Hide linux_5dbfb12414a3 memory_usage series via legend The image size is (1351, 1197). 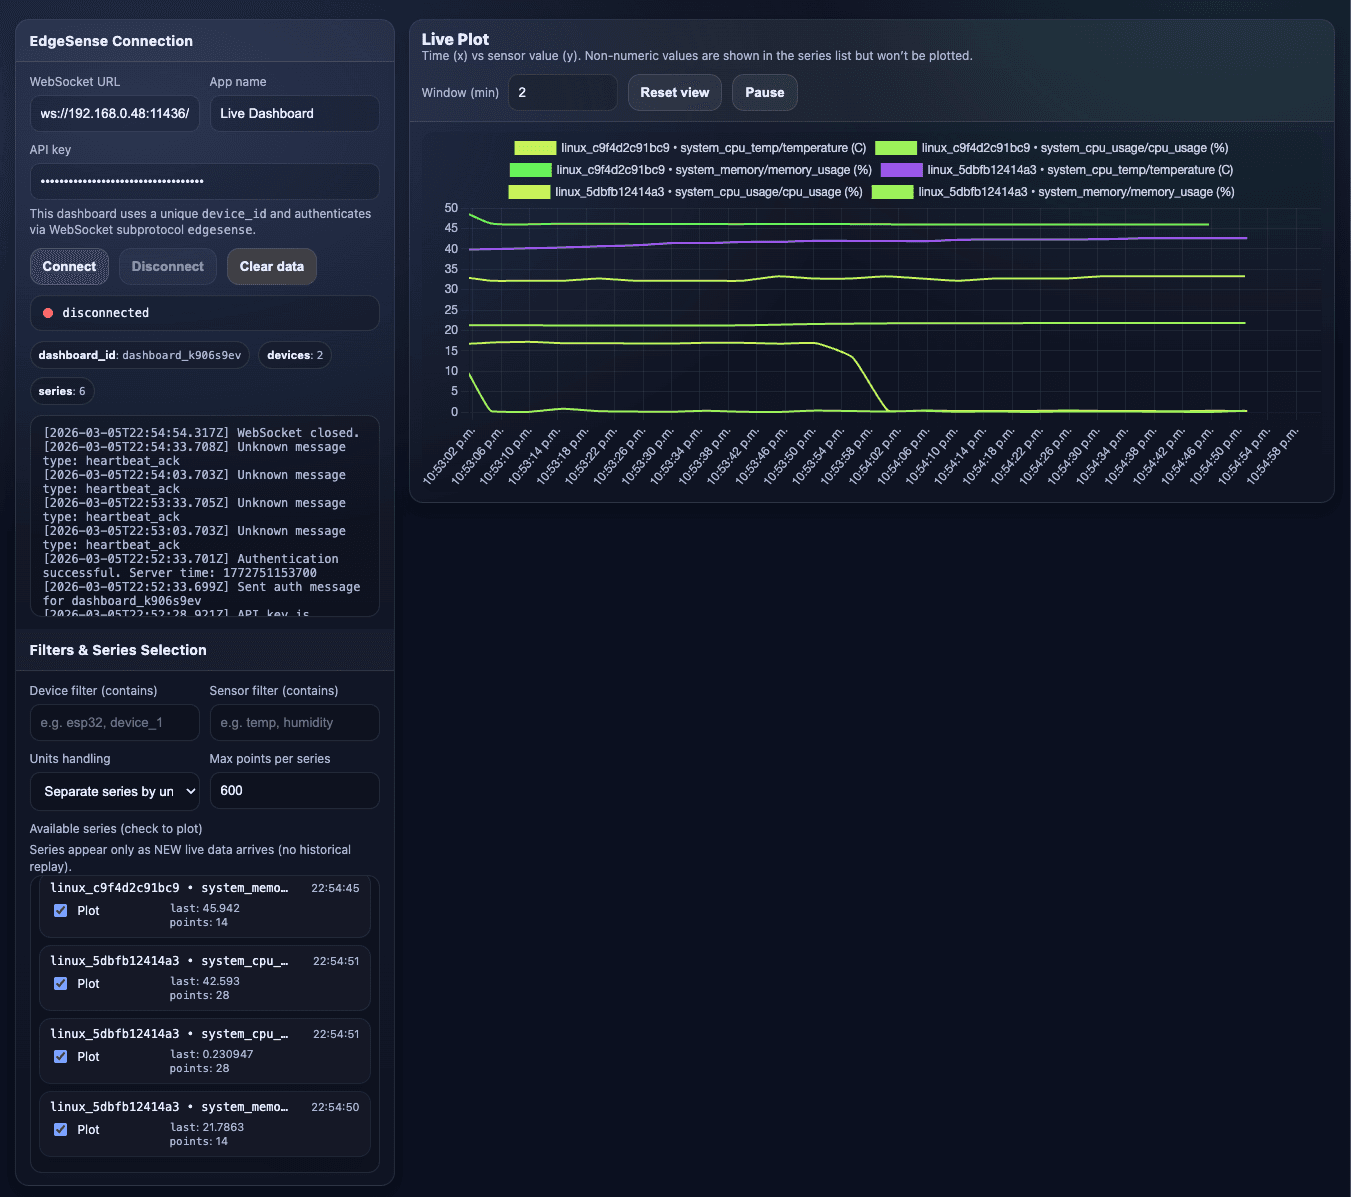[x=892, y=192]
